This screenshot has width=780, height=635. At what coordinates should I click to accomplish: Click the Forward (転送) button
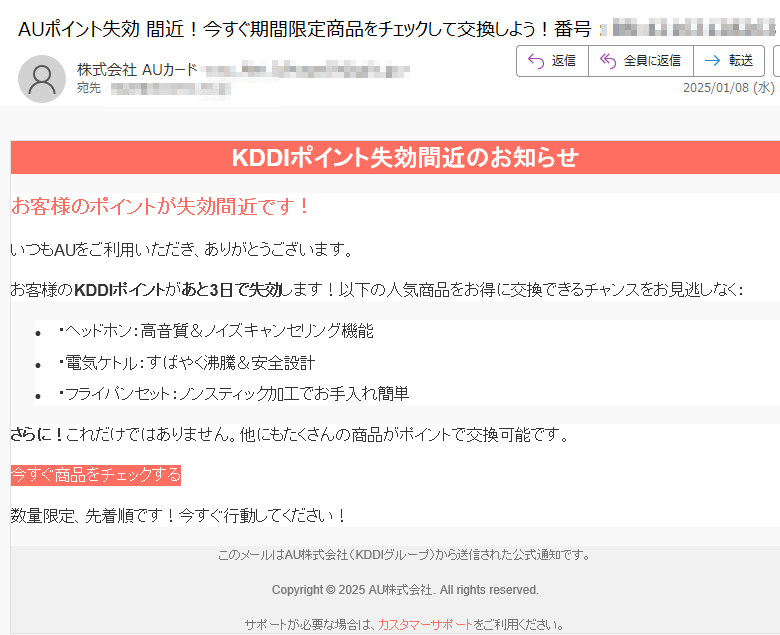click(729, 61)
